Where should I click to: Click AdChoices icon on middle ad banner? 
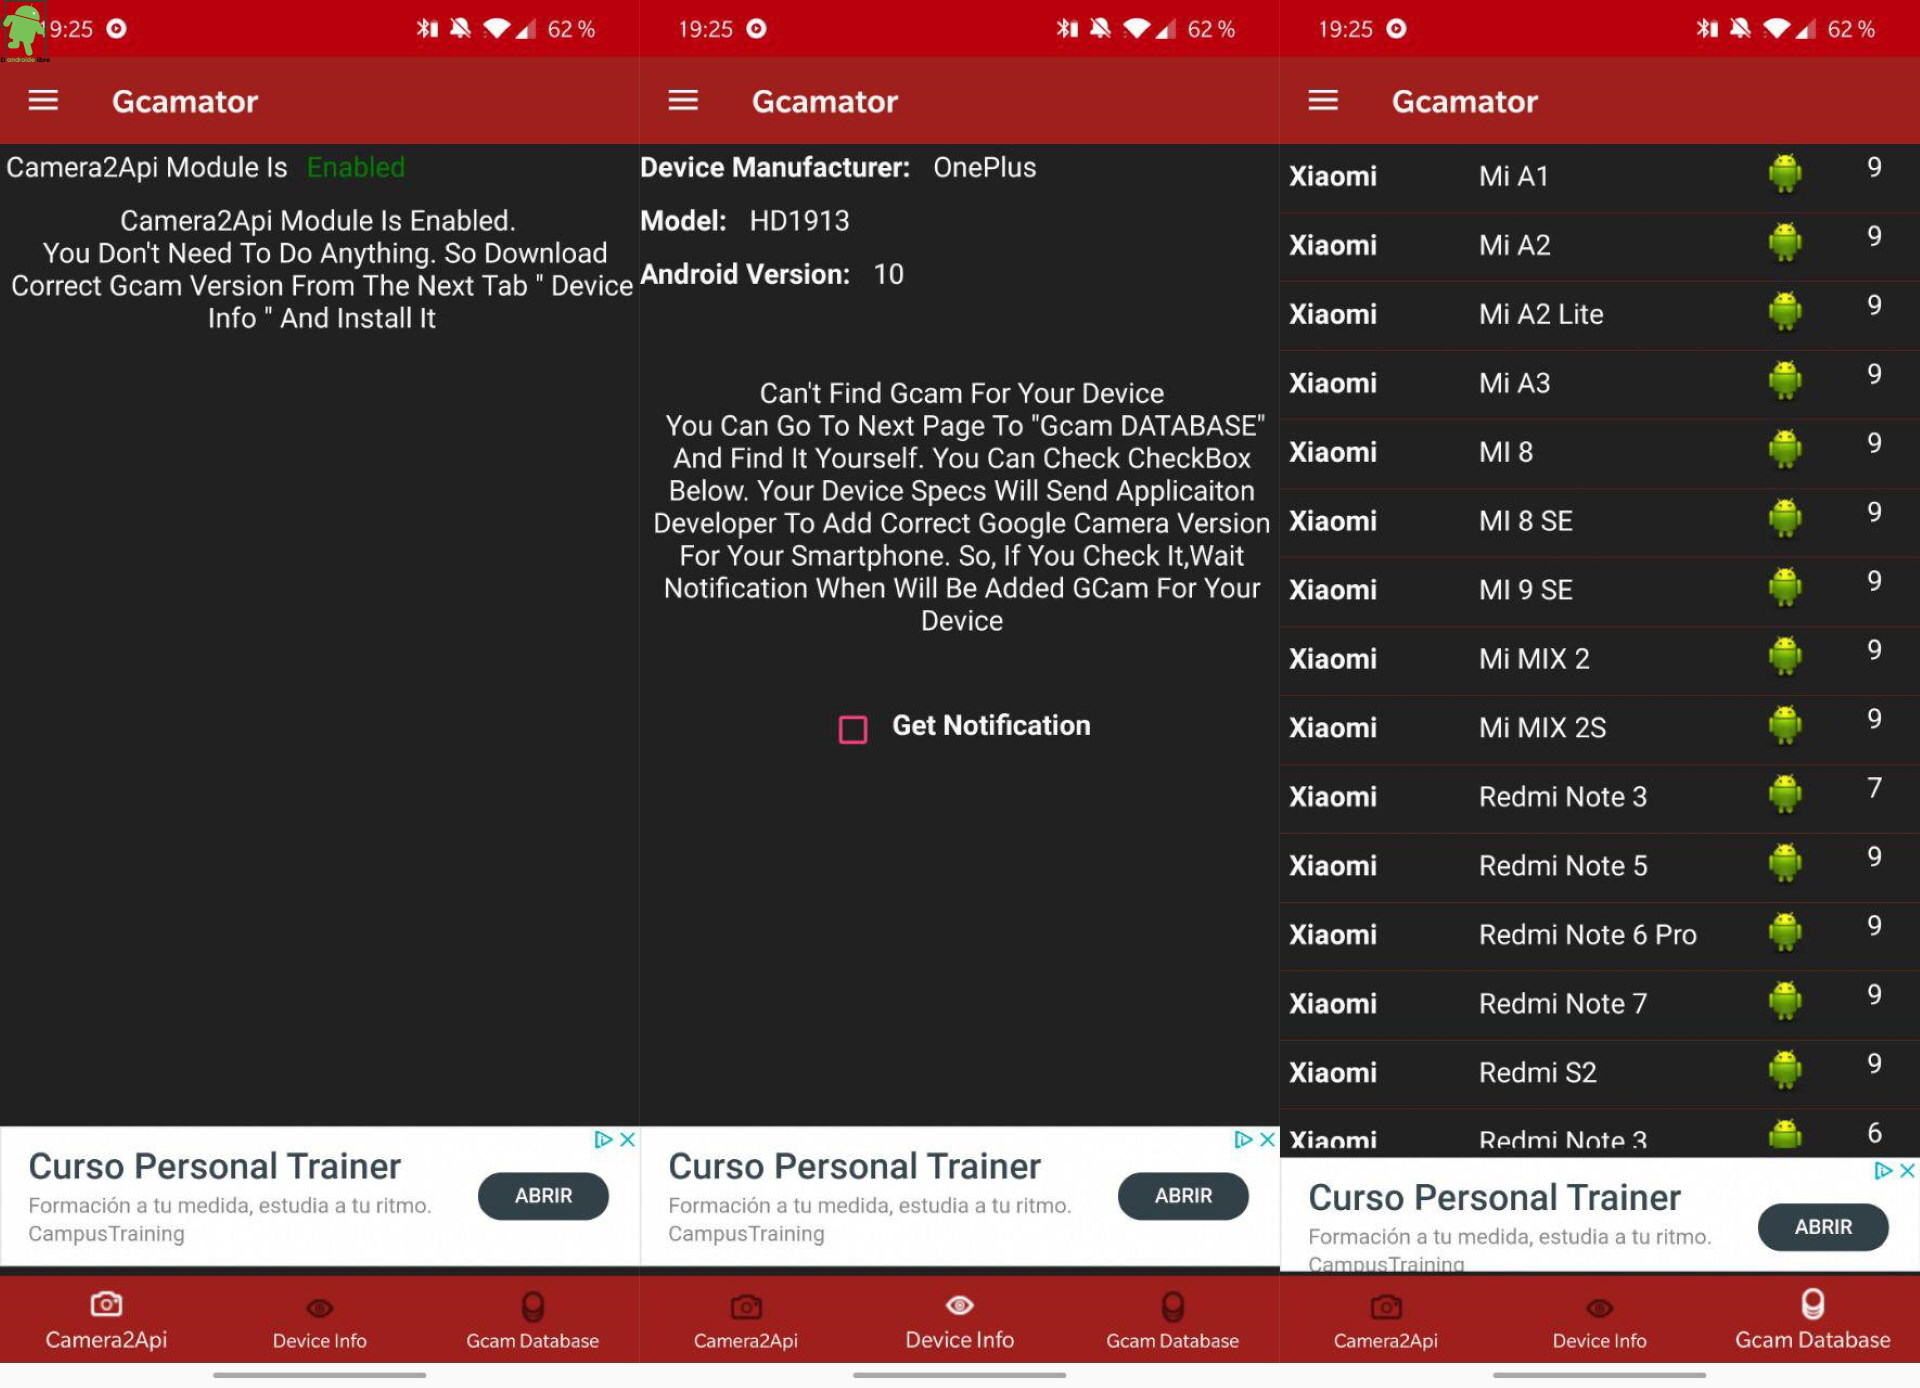(x=1243, y=1140)
